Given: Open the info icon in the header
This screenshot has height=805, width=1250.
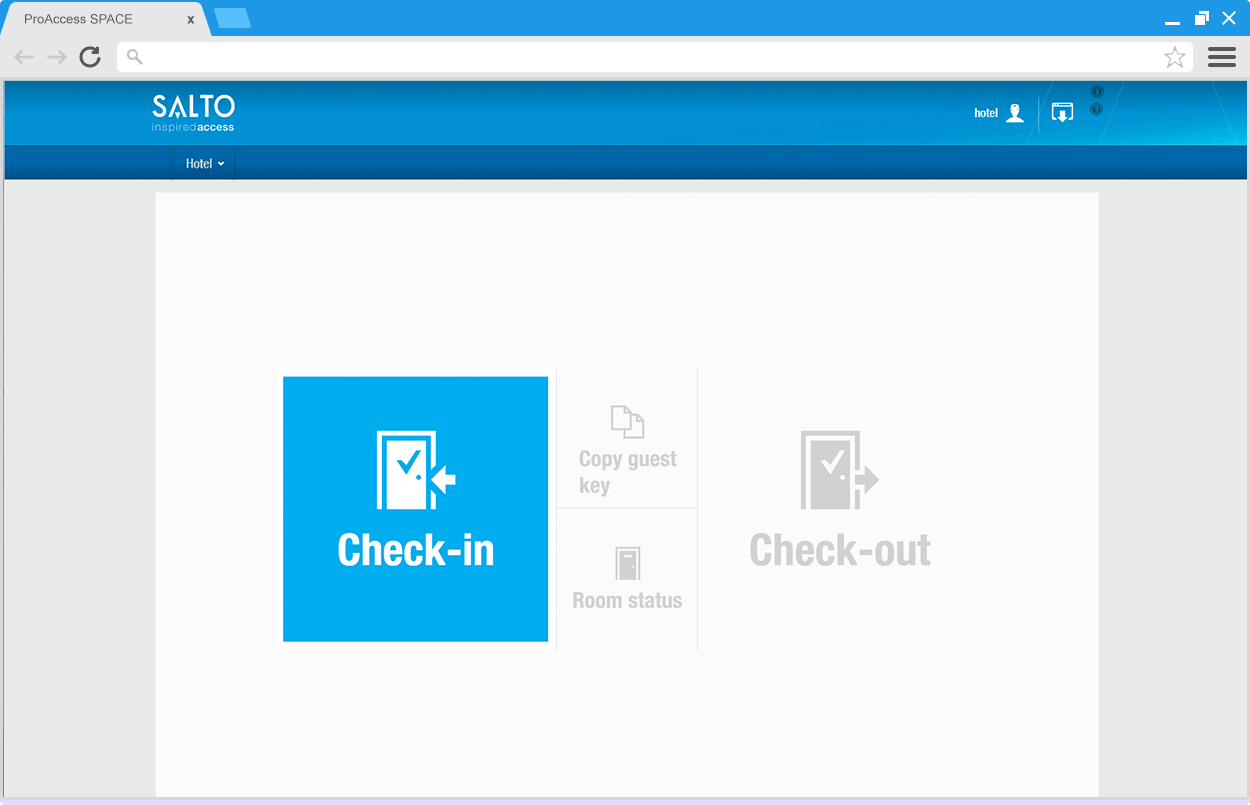Looking at the screenshot, I should point(1097,92).
